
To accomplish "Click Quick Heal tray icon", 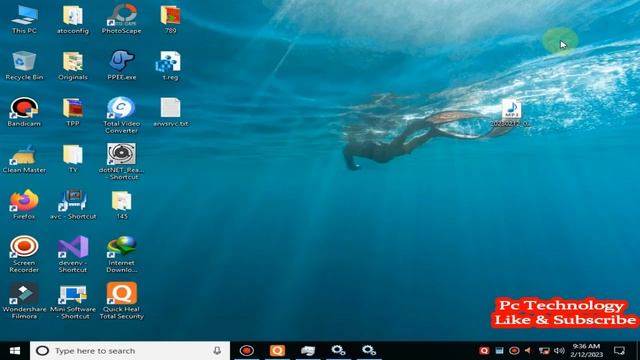I will point(484,351).
